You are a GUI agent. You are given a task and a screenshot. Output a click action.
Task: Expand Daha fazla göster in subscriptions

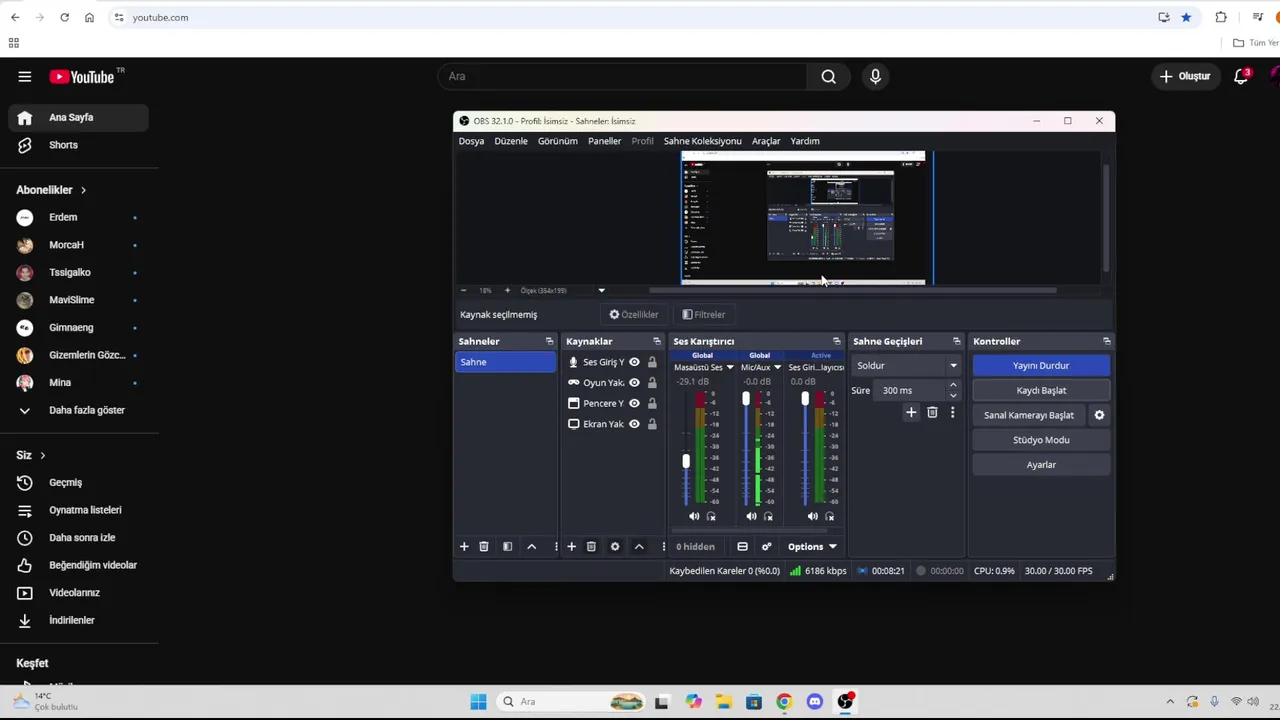coord(78,410)
